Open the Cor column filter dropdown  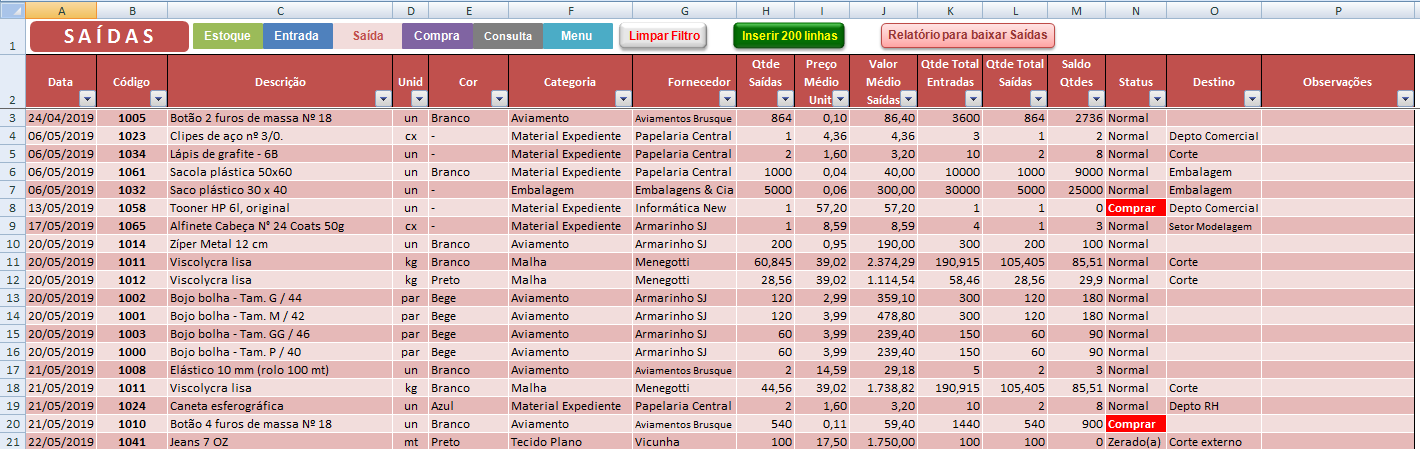[499, 99]
